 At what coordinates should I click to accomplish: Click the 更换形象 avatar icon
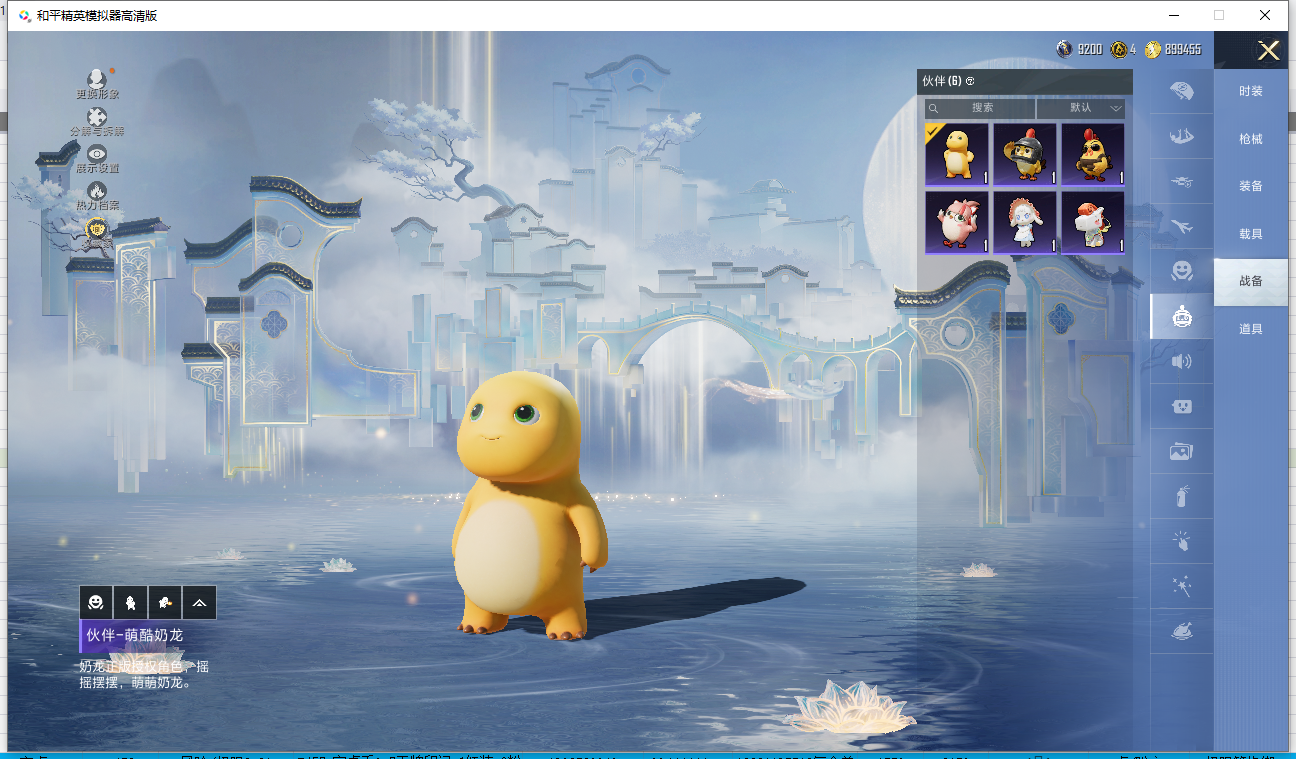click(97, 80)
